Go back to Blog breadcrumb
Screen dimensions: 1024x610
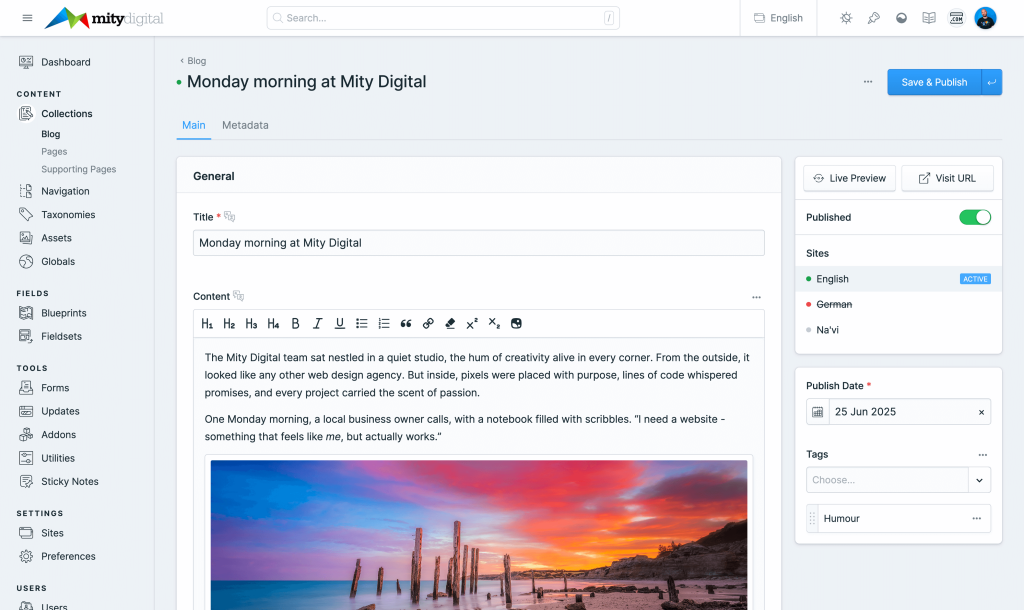193,61
